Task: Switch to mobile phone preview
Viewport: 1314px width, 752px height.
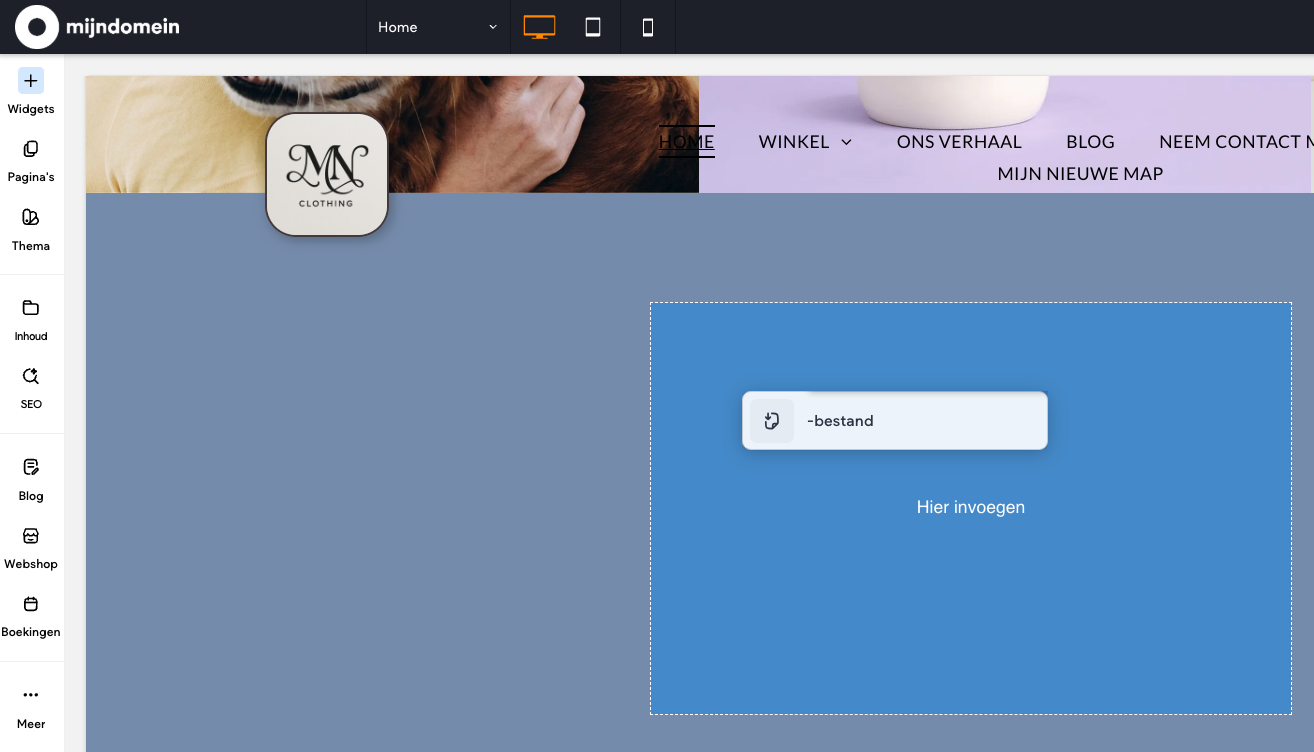Action: (648, 27)
